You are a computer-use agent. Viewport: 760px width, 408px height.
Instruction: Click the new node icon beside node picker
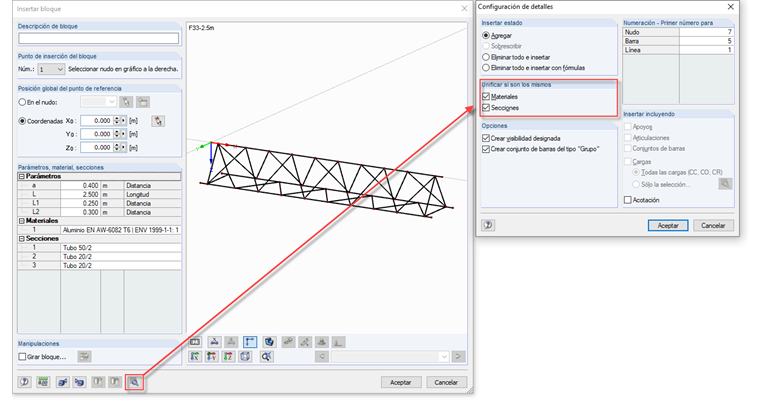click(143, 102)
